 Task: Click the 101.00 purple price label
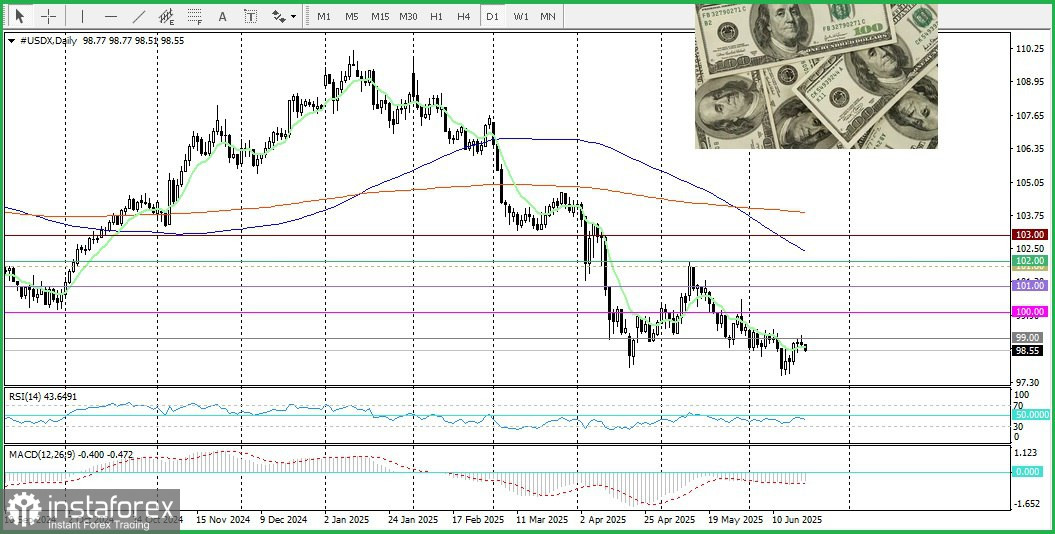pos(1030,286)
